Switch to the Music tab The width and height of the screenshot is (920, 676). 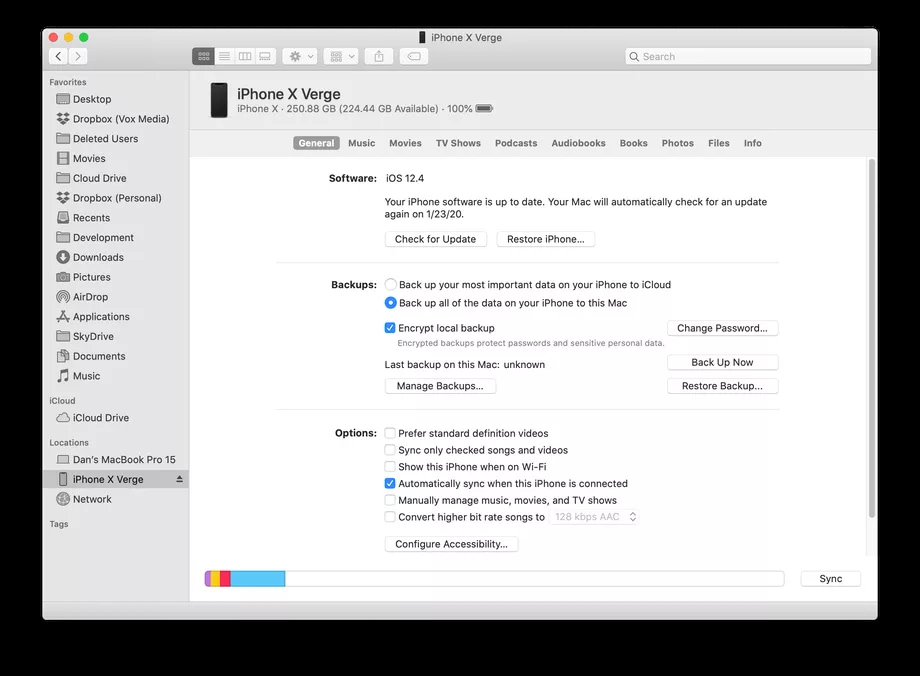361,143
